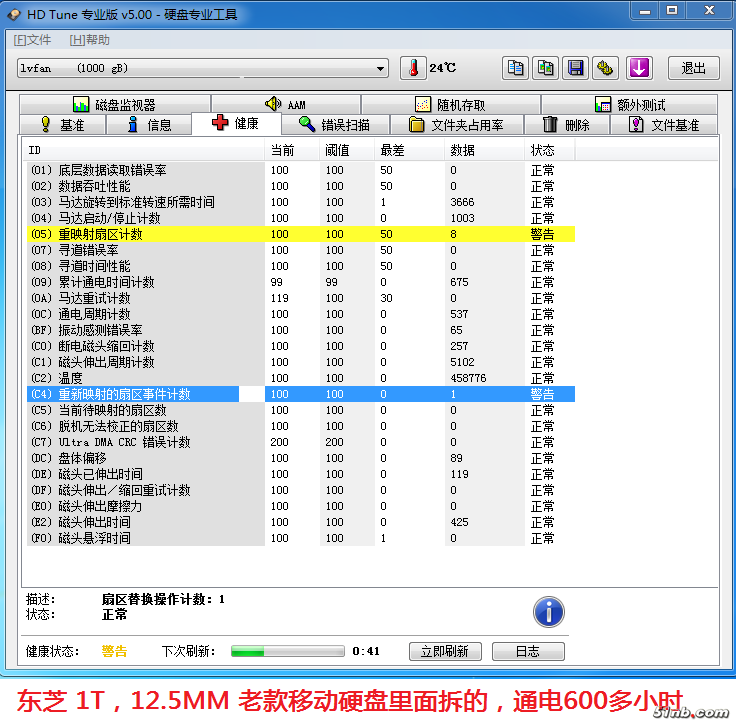Switch to the 错误扫描 tab

[334, 125]
